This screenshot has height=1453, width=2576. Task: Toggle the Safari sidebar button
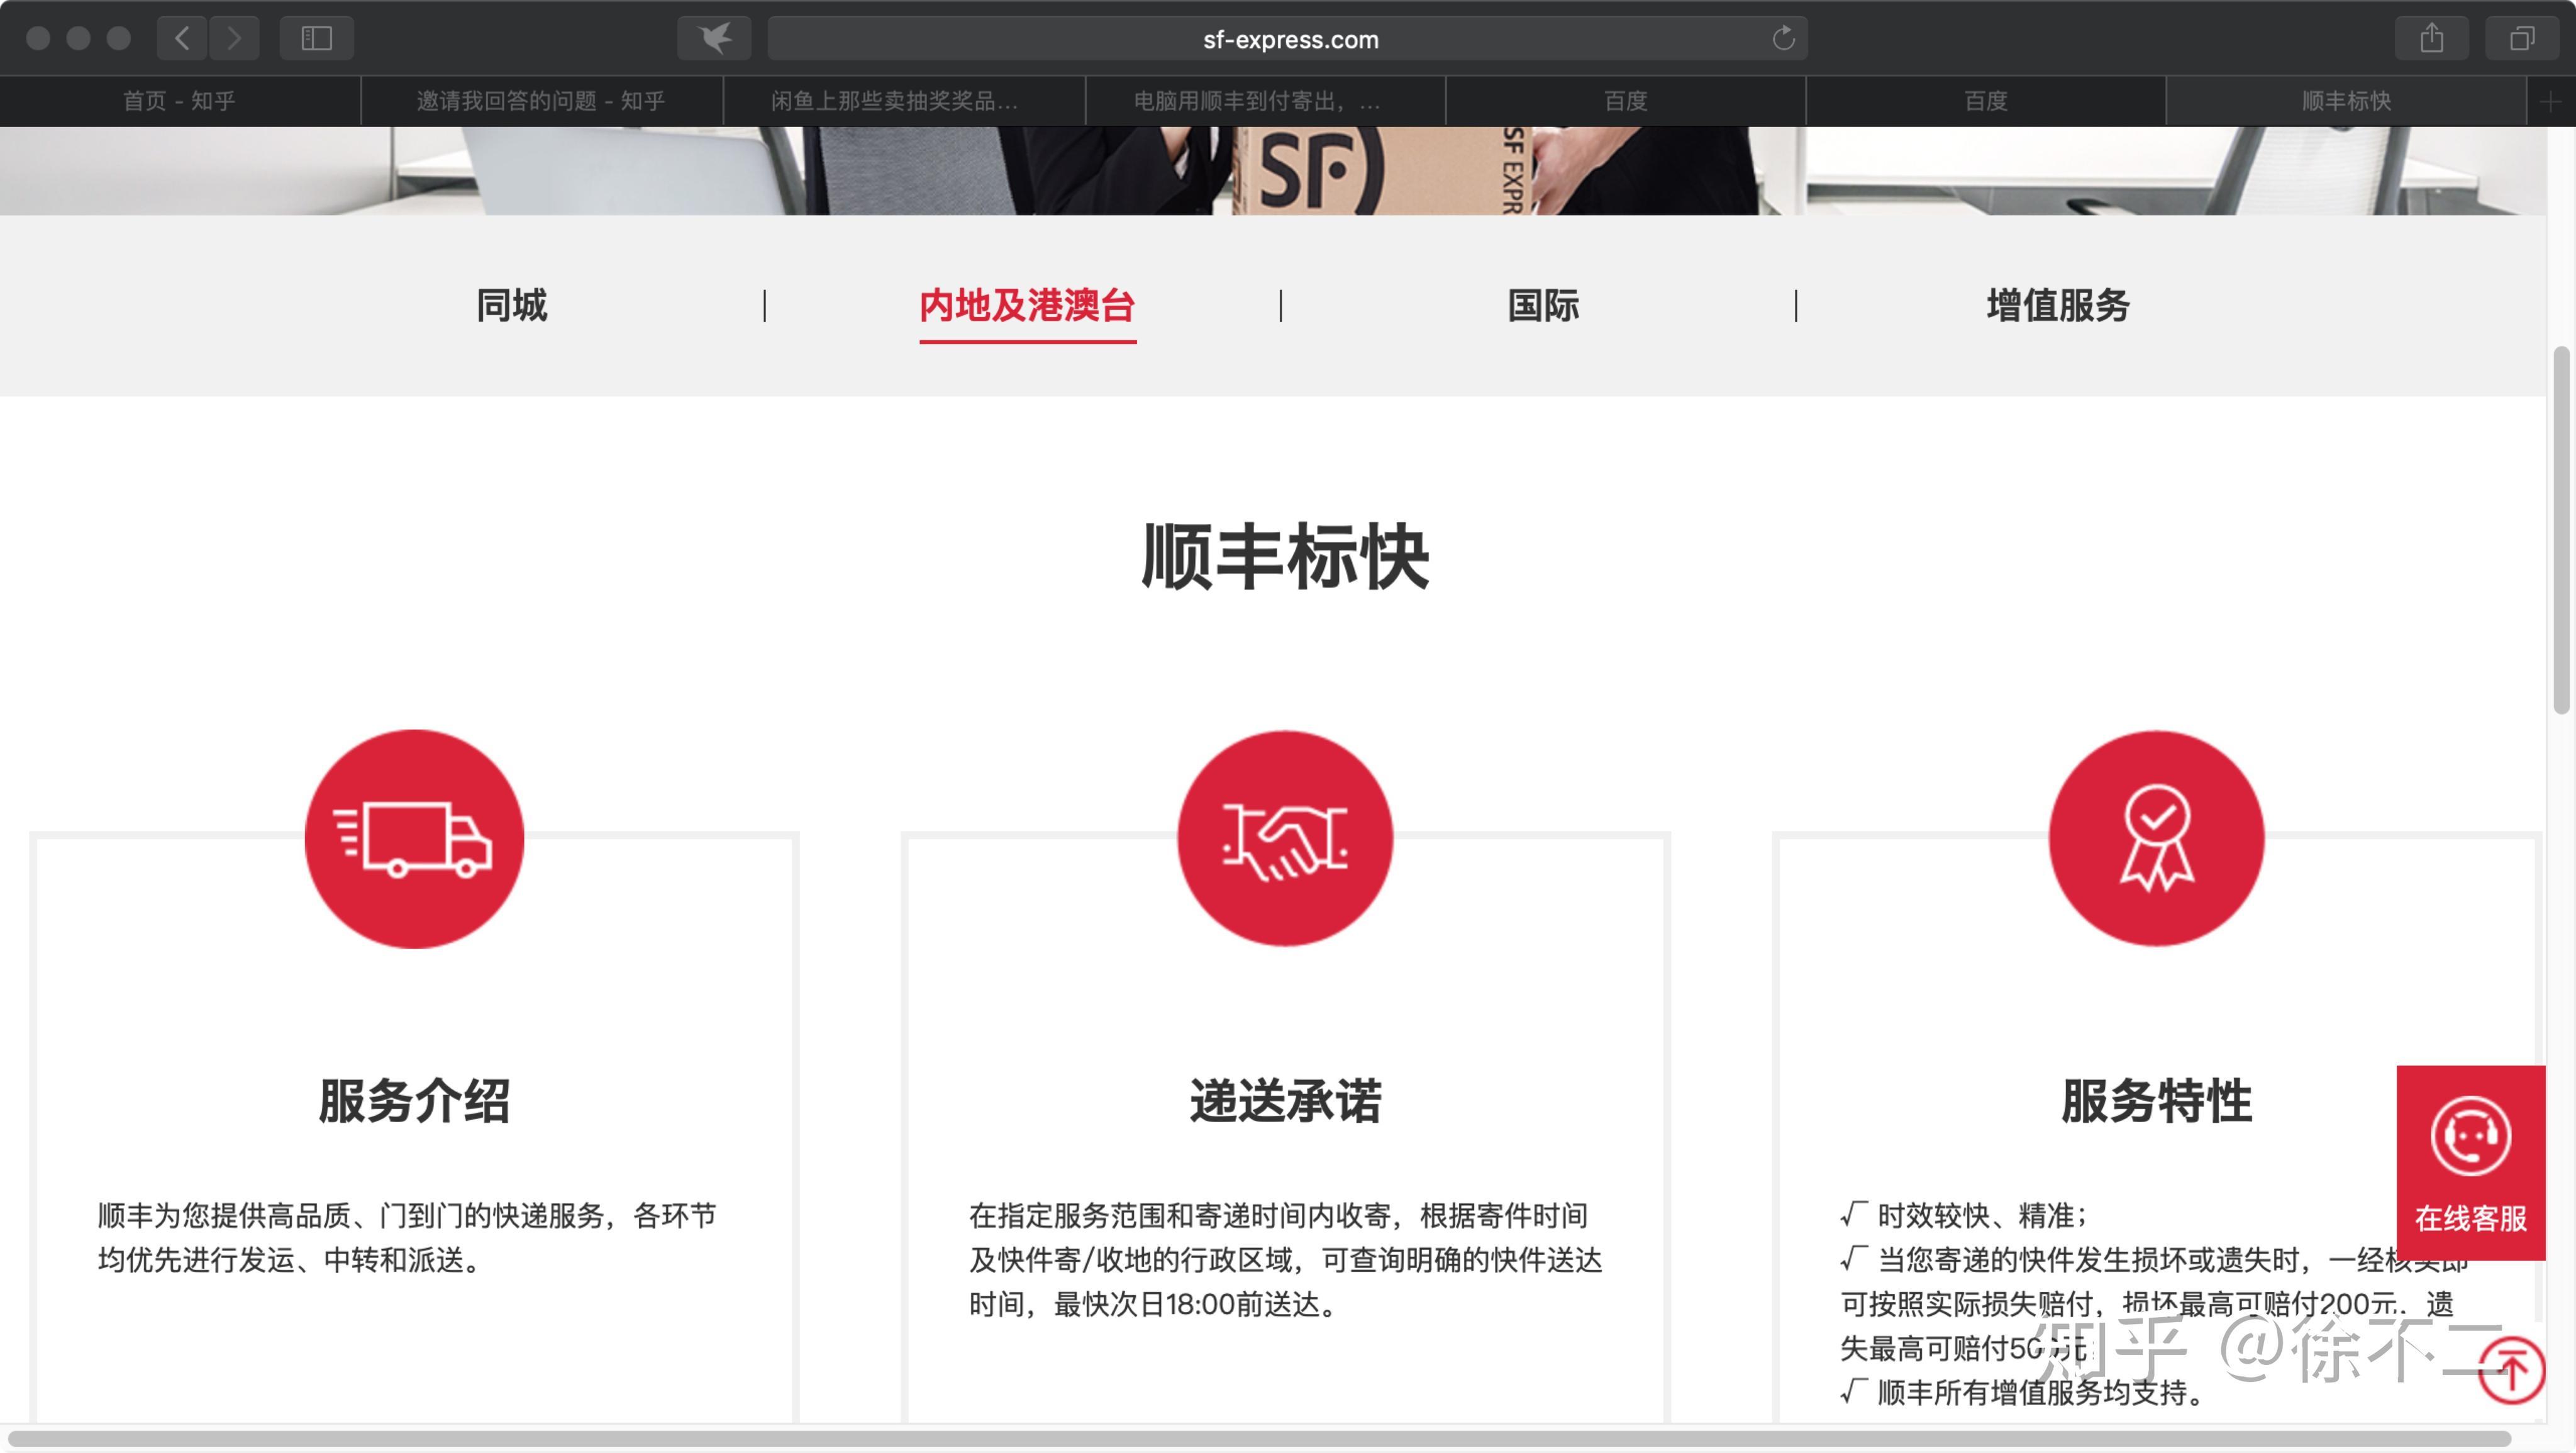[x=316, y=39]
